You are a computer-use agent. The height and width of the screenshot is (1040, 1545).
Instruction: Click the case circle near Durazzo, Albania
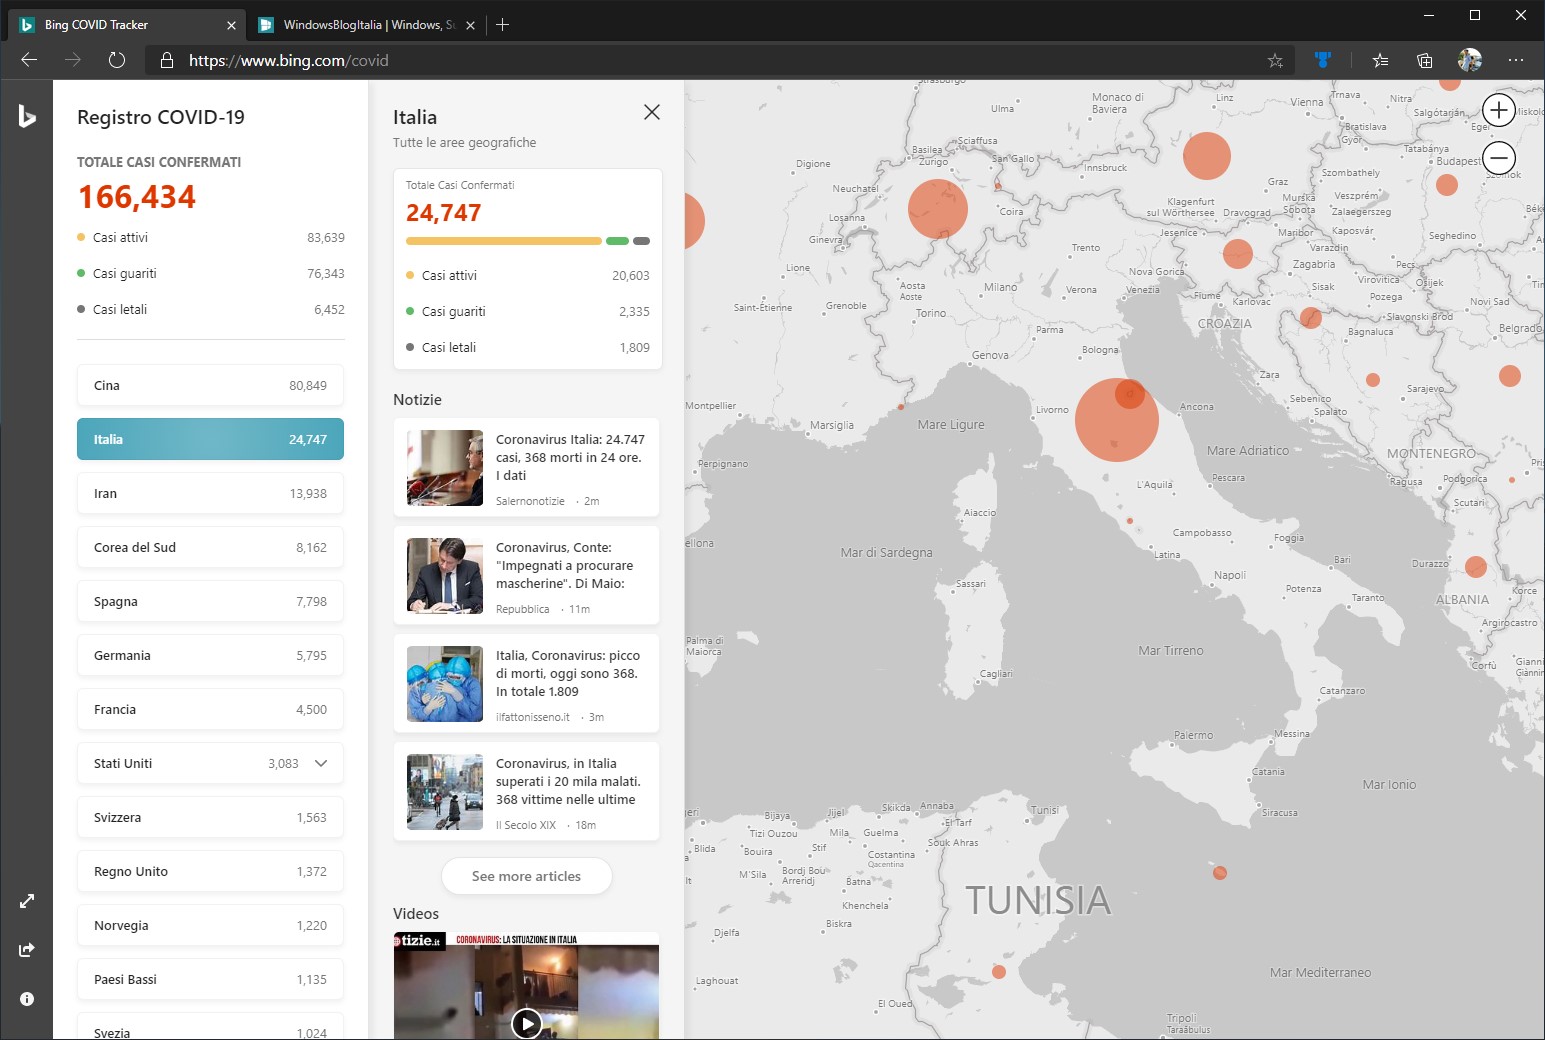point(1475,566)
